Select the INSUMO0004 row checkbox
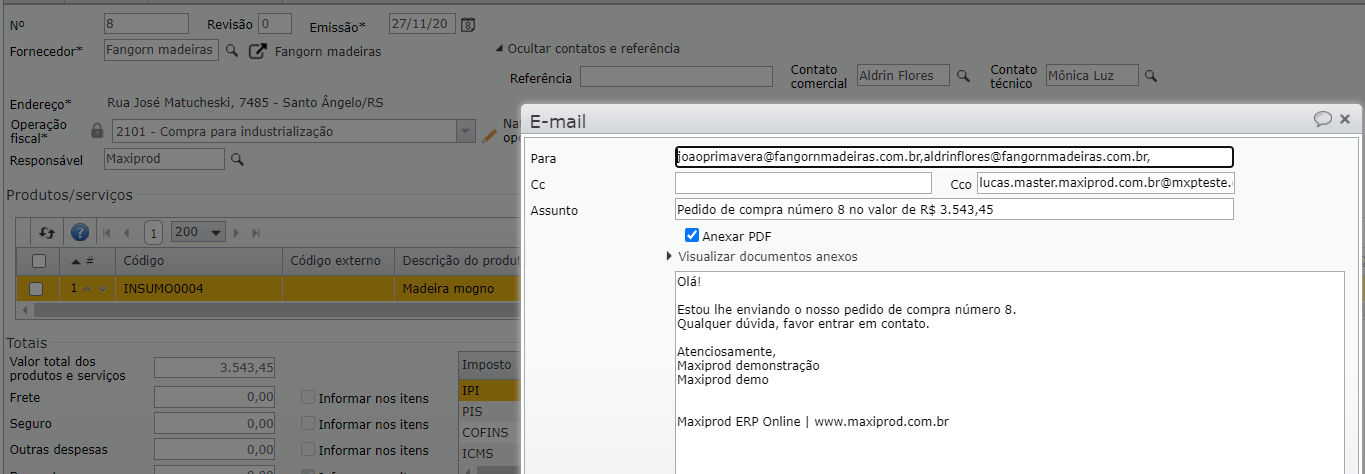1365x474 pixels. 36,289
